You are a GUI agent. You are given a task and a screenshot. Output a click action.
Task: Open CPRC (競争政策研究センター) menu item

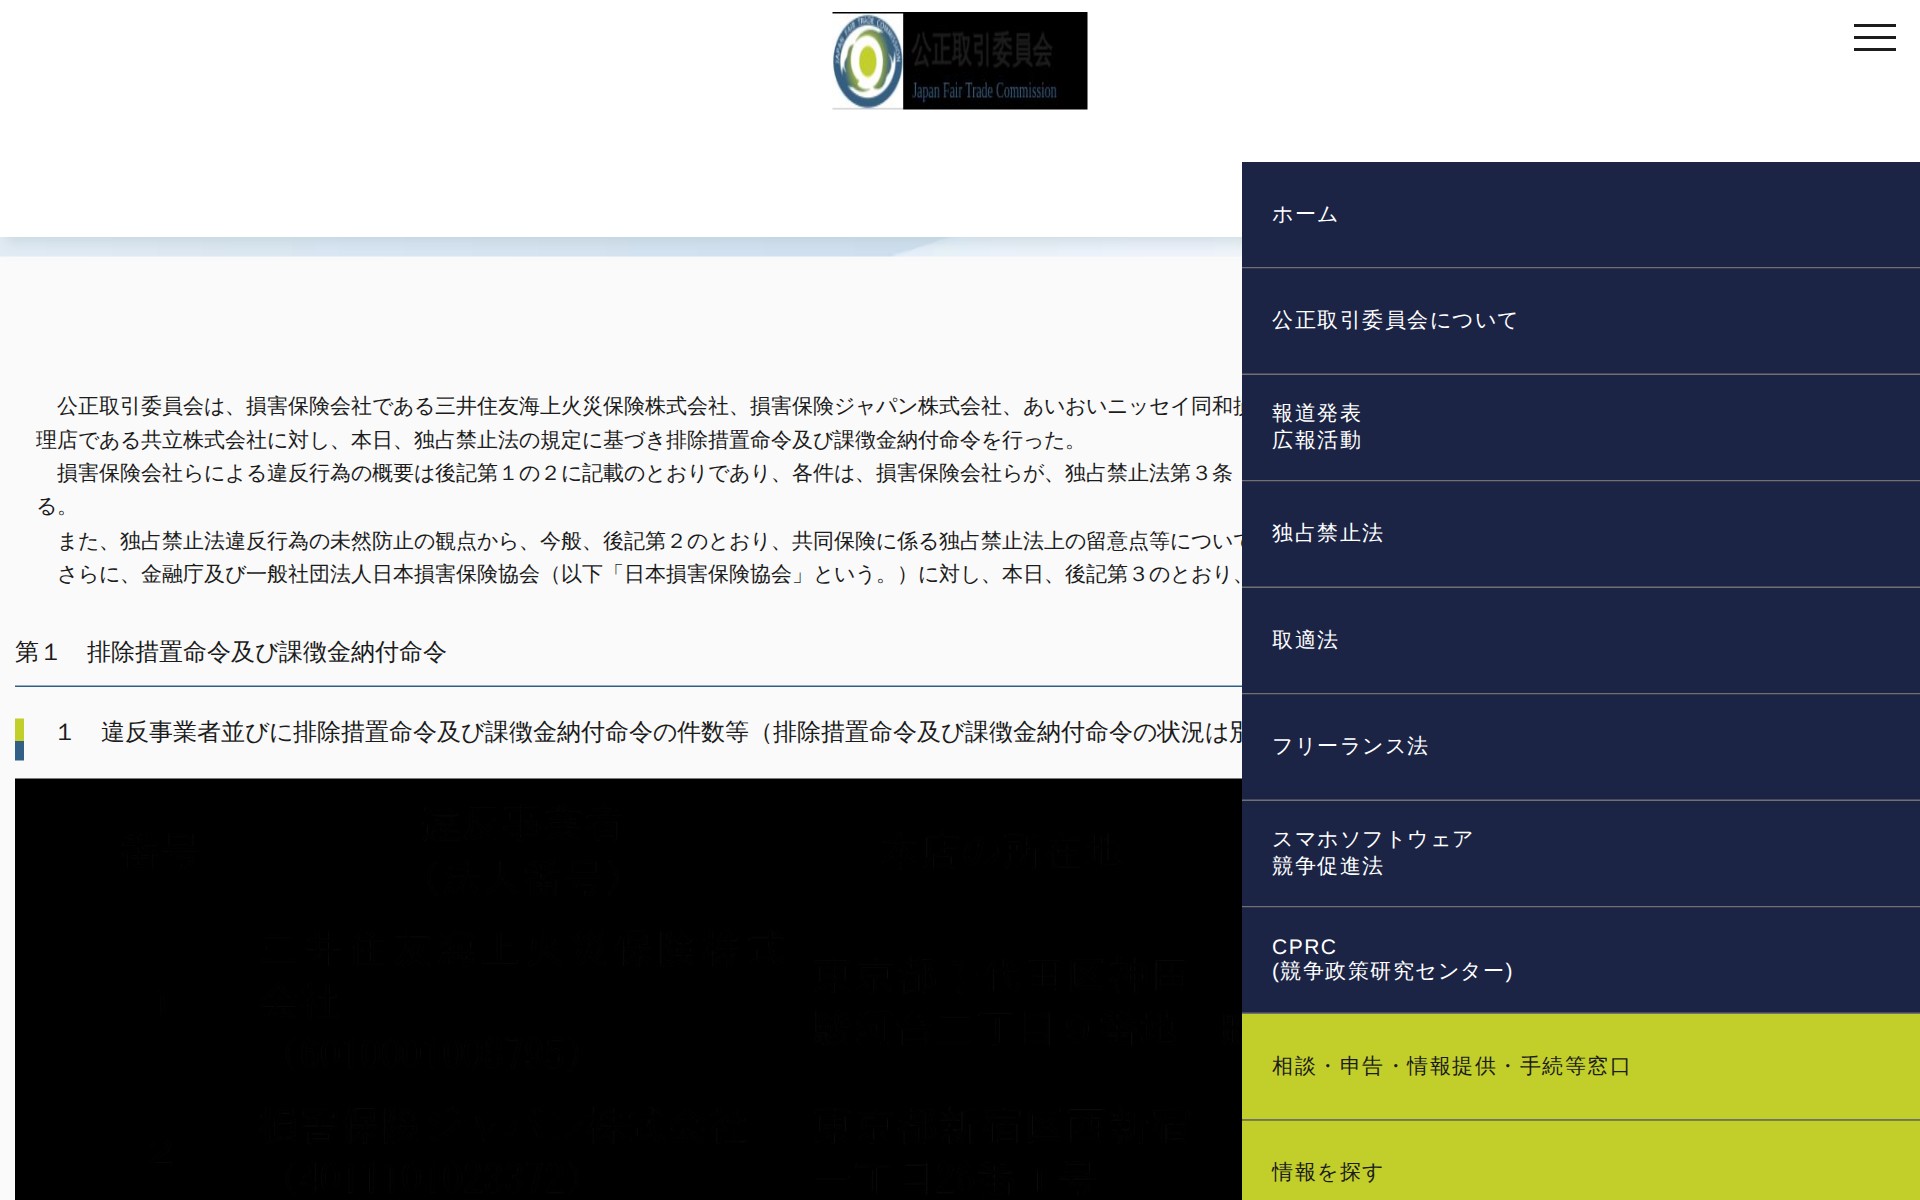[1391, 959]
